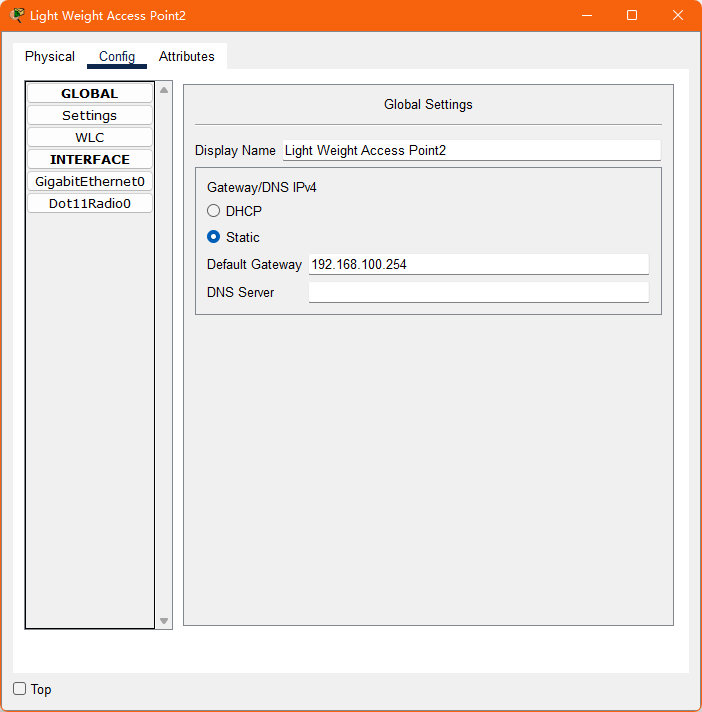Enable the Top checkbox

(x=20, y=688)
